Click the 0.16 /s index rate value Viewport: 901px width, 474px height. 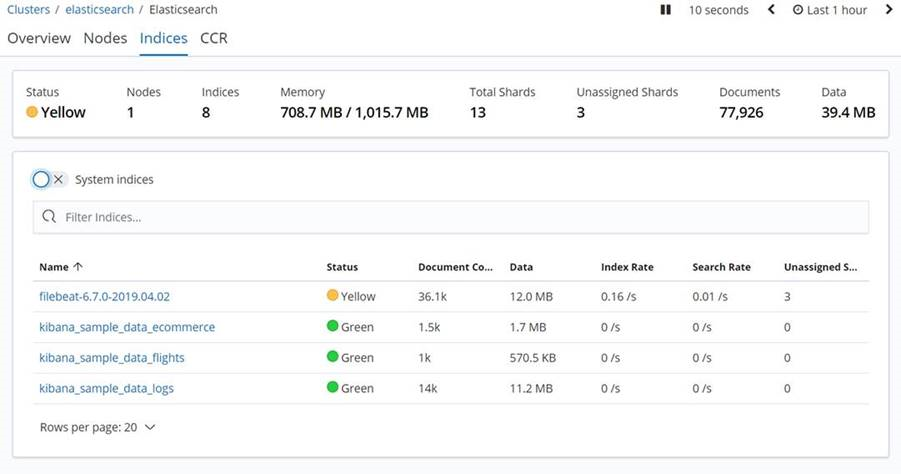click(618, 296)
